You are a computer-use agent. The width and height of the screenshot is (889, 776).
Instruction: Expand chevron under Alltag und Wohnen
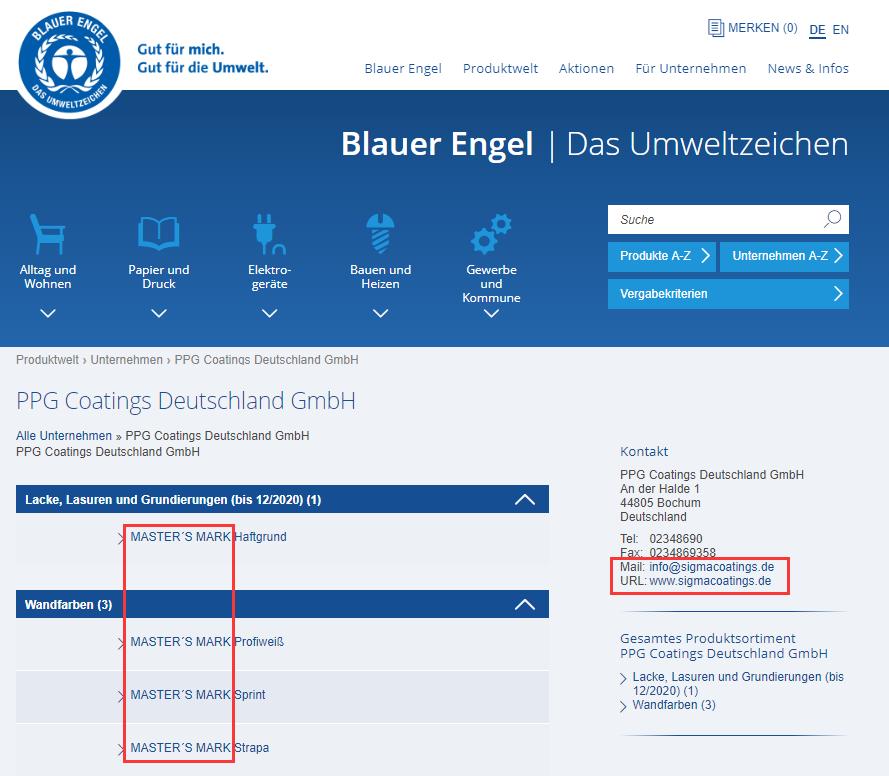point(48,313)
